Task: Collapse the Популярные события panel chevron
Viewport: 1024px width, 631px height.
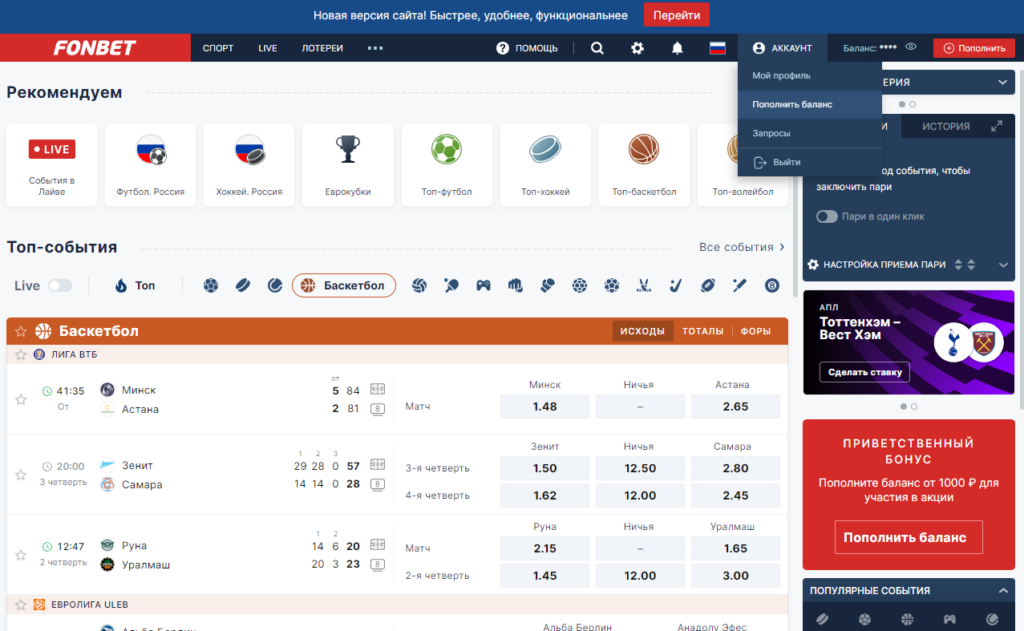Action: [1003, 591]
